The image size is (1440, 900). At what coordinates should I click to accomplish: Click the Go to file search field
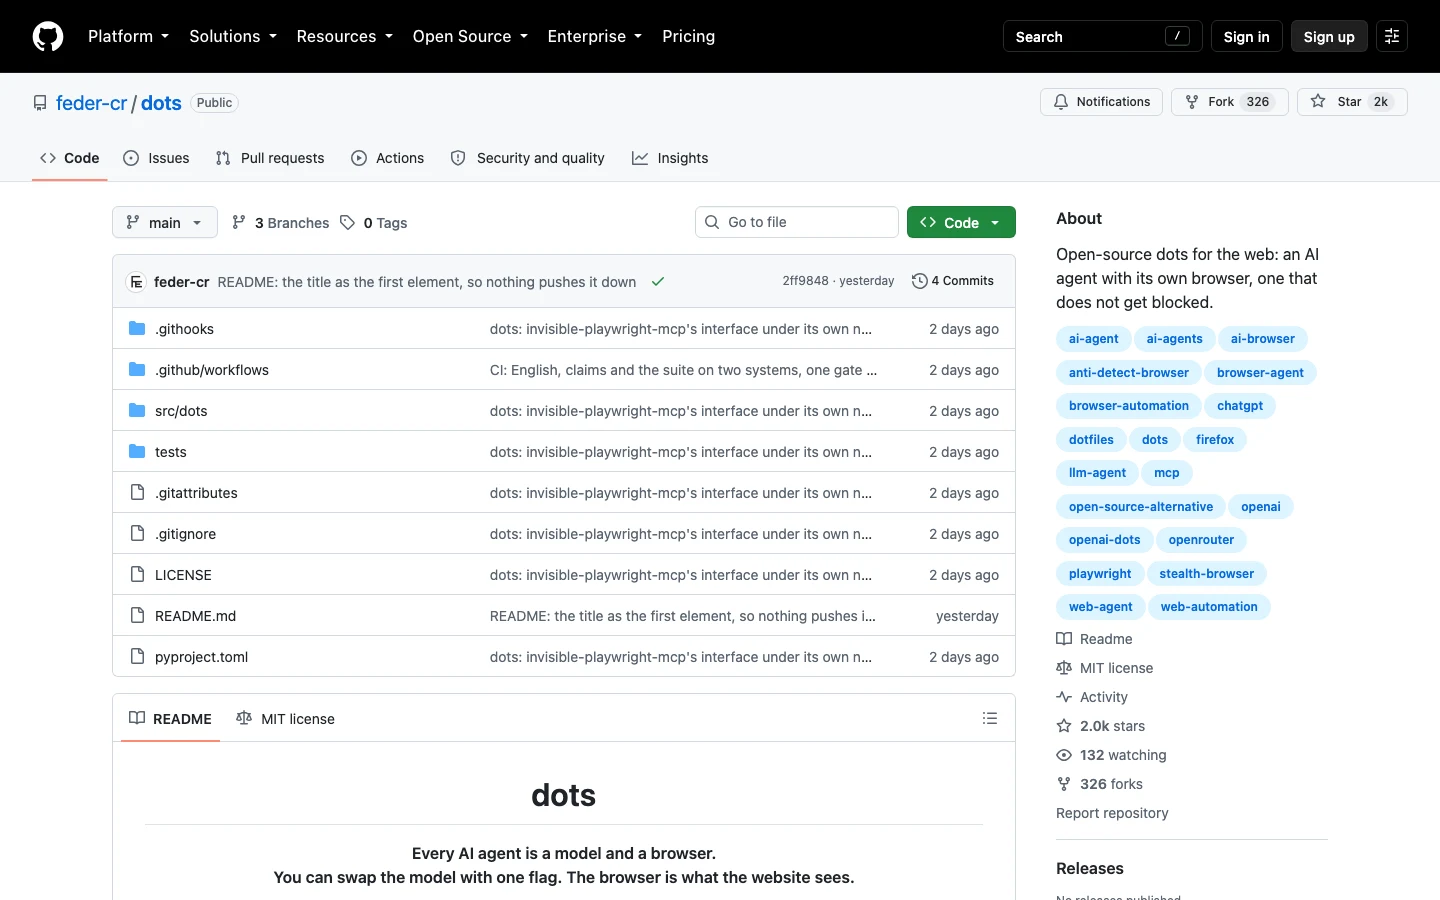(797, 222)
